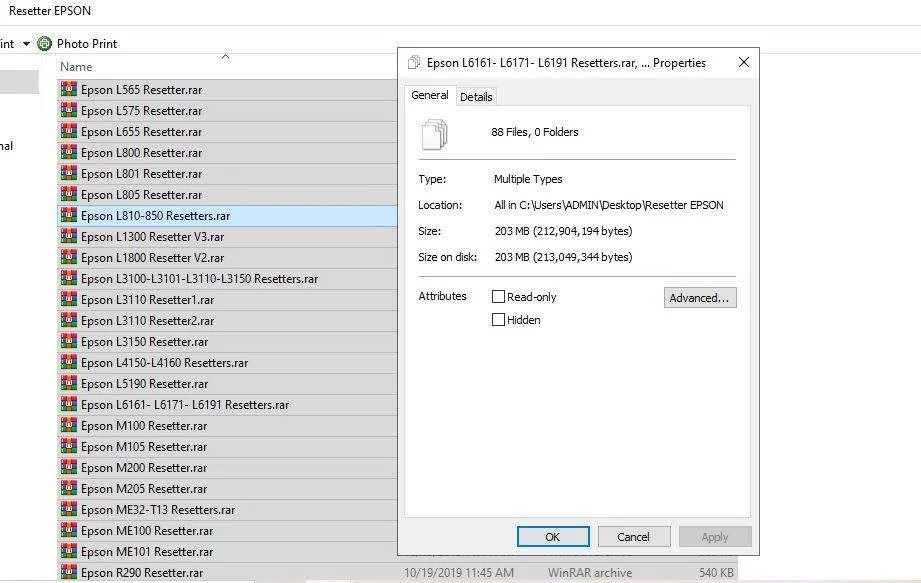The height and width of the screenshot is (583, 921).
Task: Click the WinRAR icon of Epson L1800 Resetter V2.rar
Action: click(x=69, y=257)
